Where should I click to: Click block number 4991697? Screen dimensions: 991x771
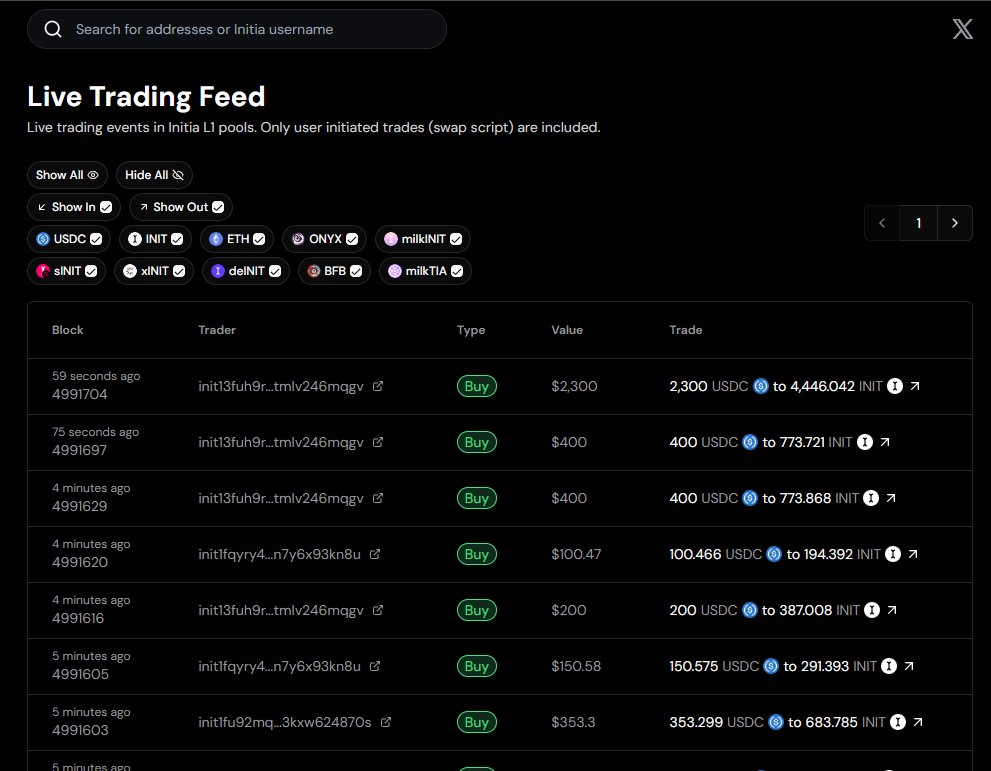click(80, 450)
